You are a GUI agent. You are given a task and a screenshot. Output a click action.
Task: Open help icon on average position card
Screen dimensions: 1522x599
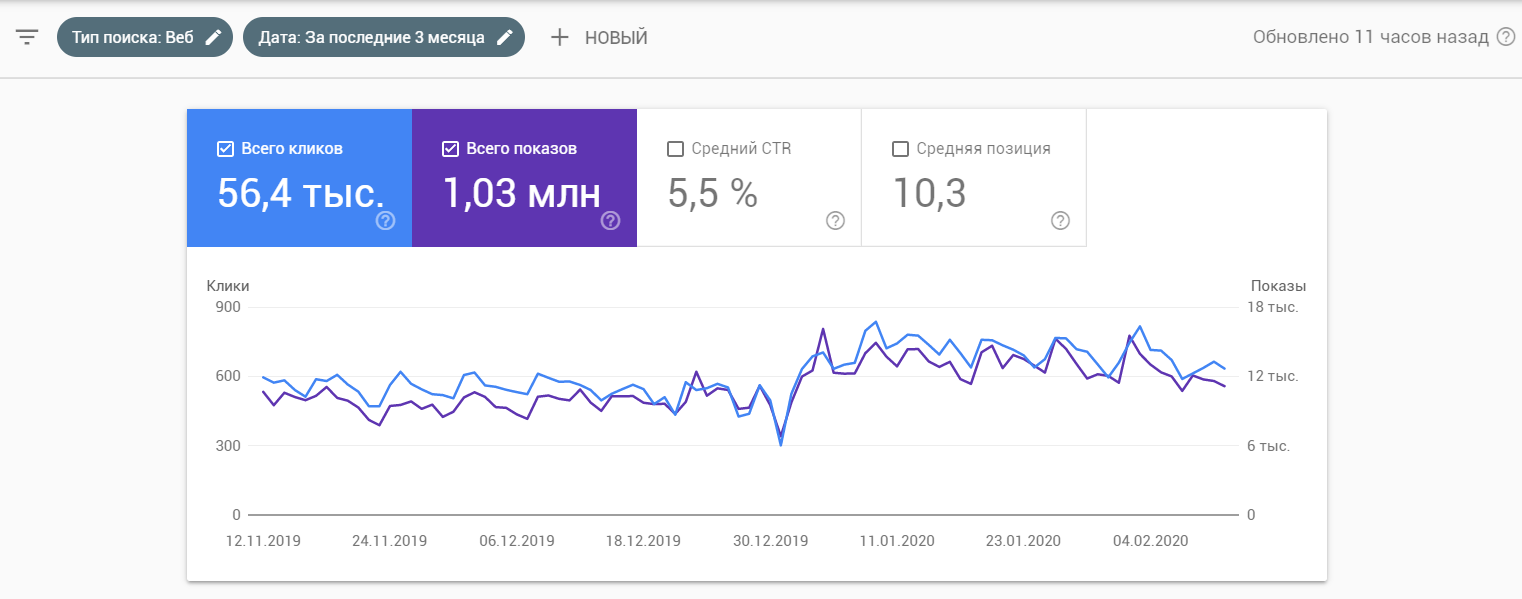coord(1061,221)
